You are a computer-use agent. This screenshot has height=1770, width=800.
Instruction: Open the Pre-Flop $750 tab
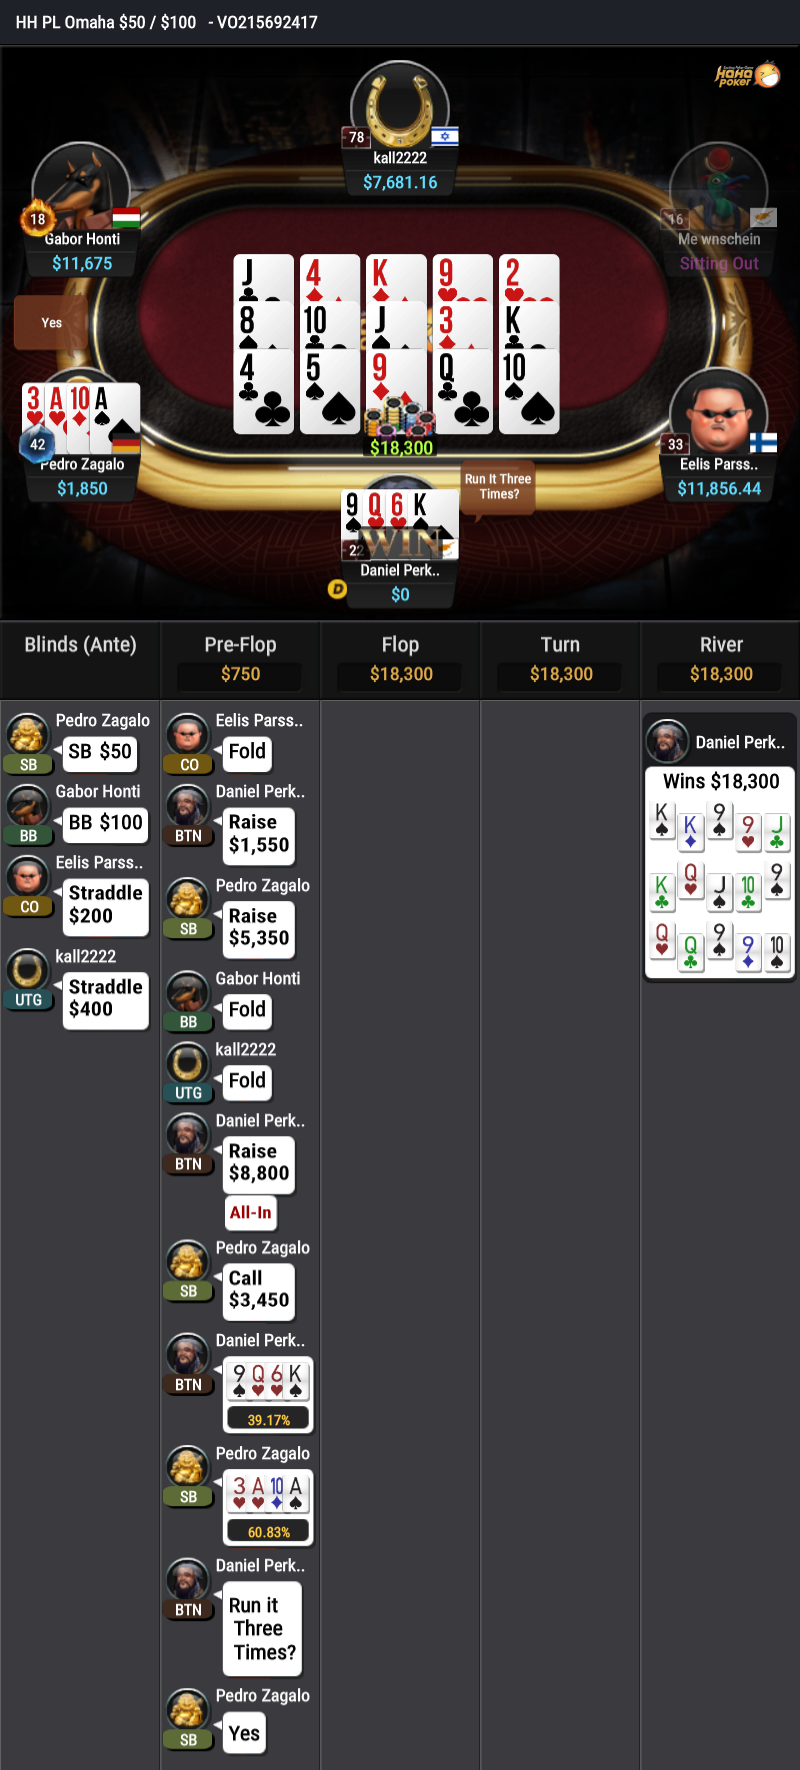pyautogui.click(x=240, y=659)
